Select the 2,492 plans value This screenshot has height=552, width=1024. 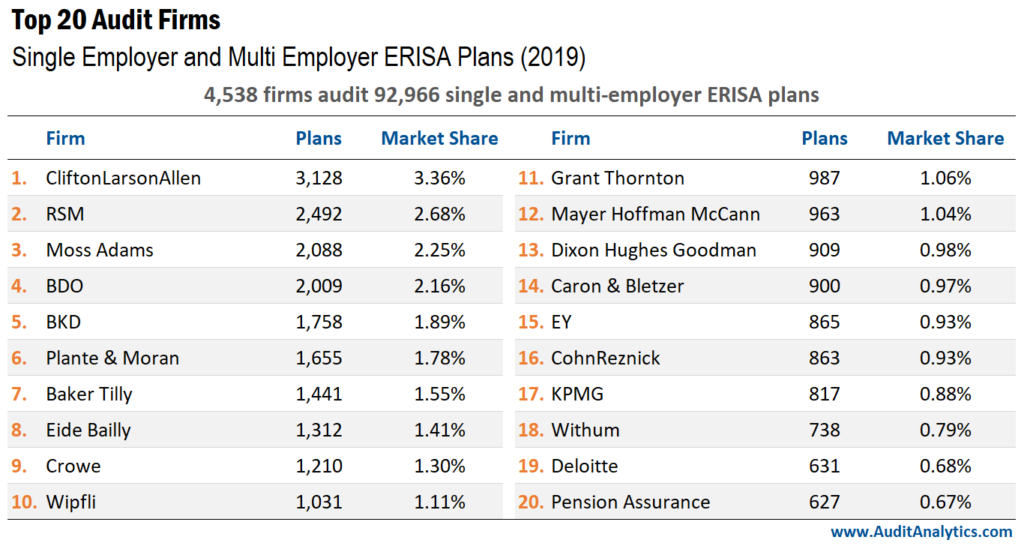(x=319, y=214)
